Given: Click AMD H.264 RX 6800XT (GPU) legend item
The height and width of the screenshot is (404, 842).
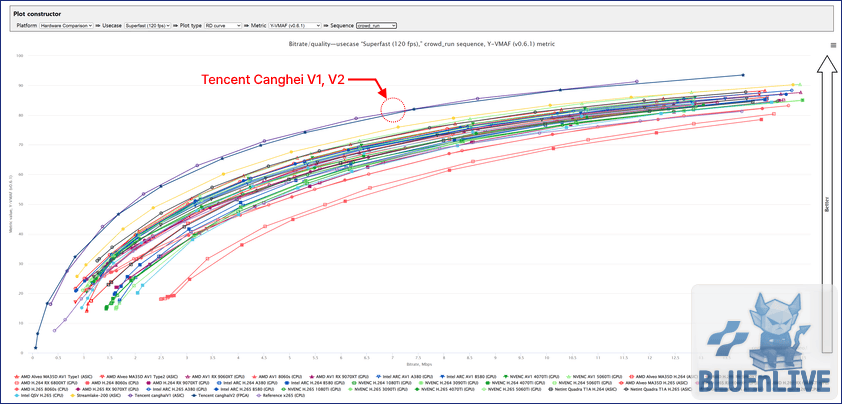Looking at the screenshot, I should (46, 383).
